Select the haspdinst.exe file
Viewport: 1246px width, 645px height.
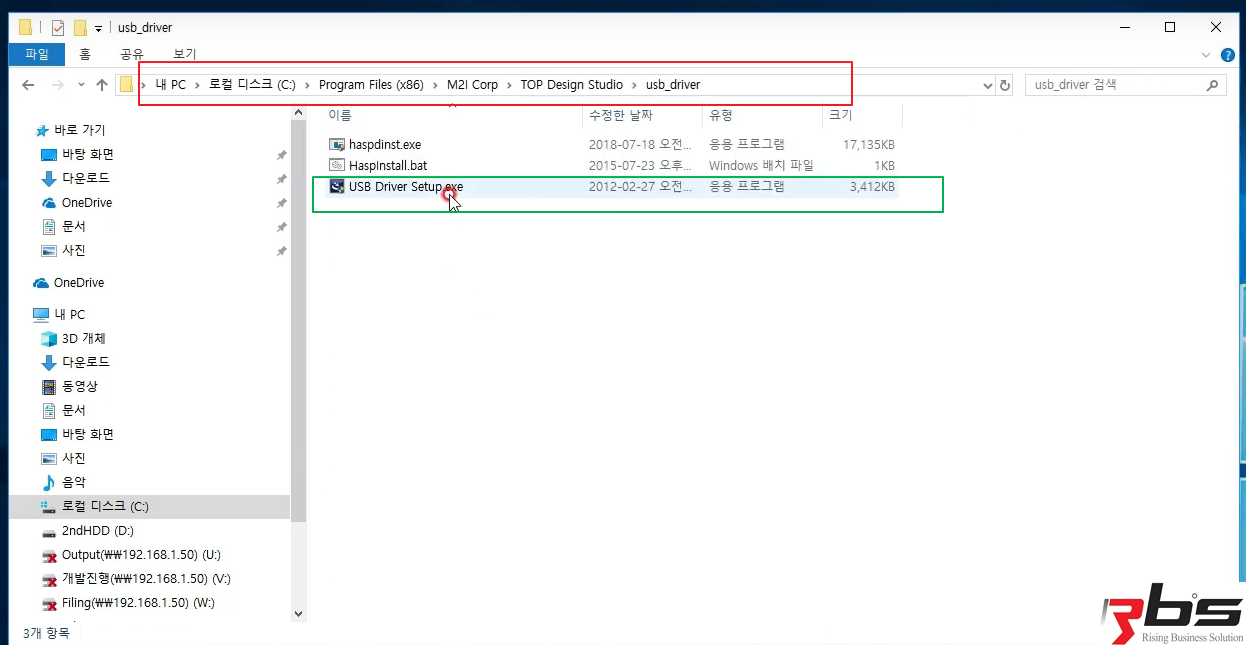[x=385, y=145]
